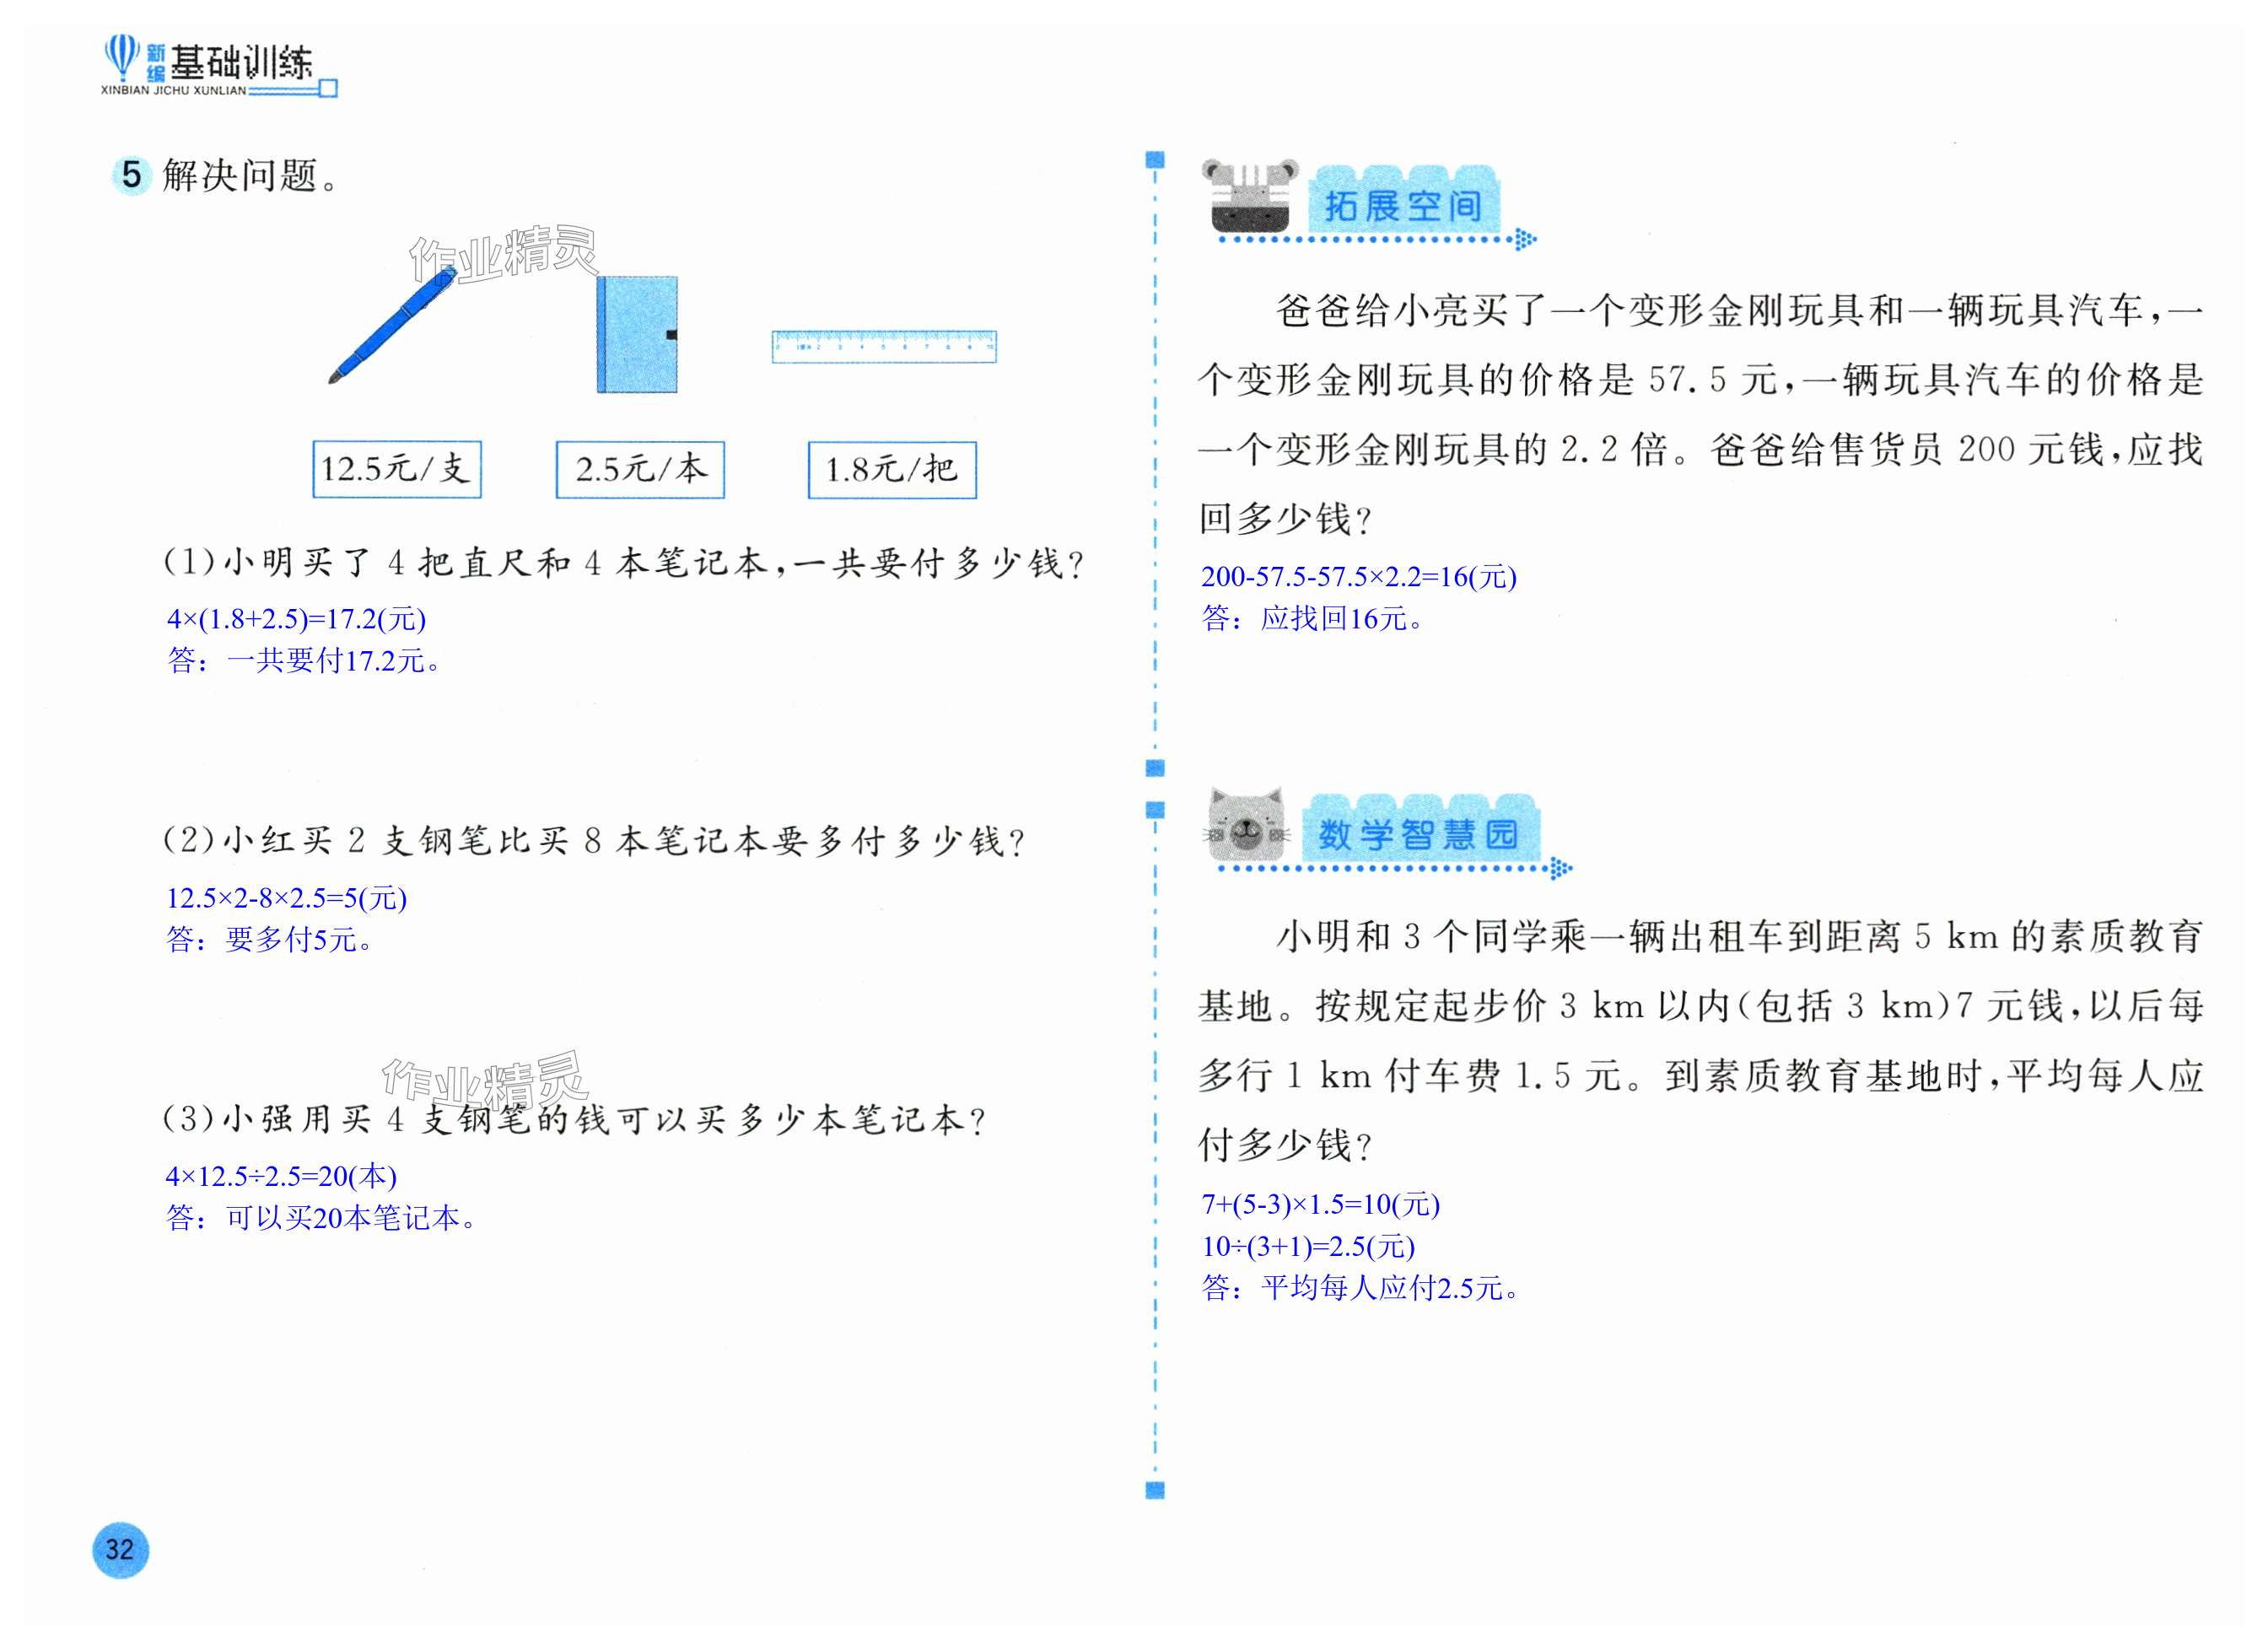Viewport: 2268px width, 1649px height.
Task: Click the answer 4×12.5÷2.5=20(本)
Action: [281, 1176]
